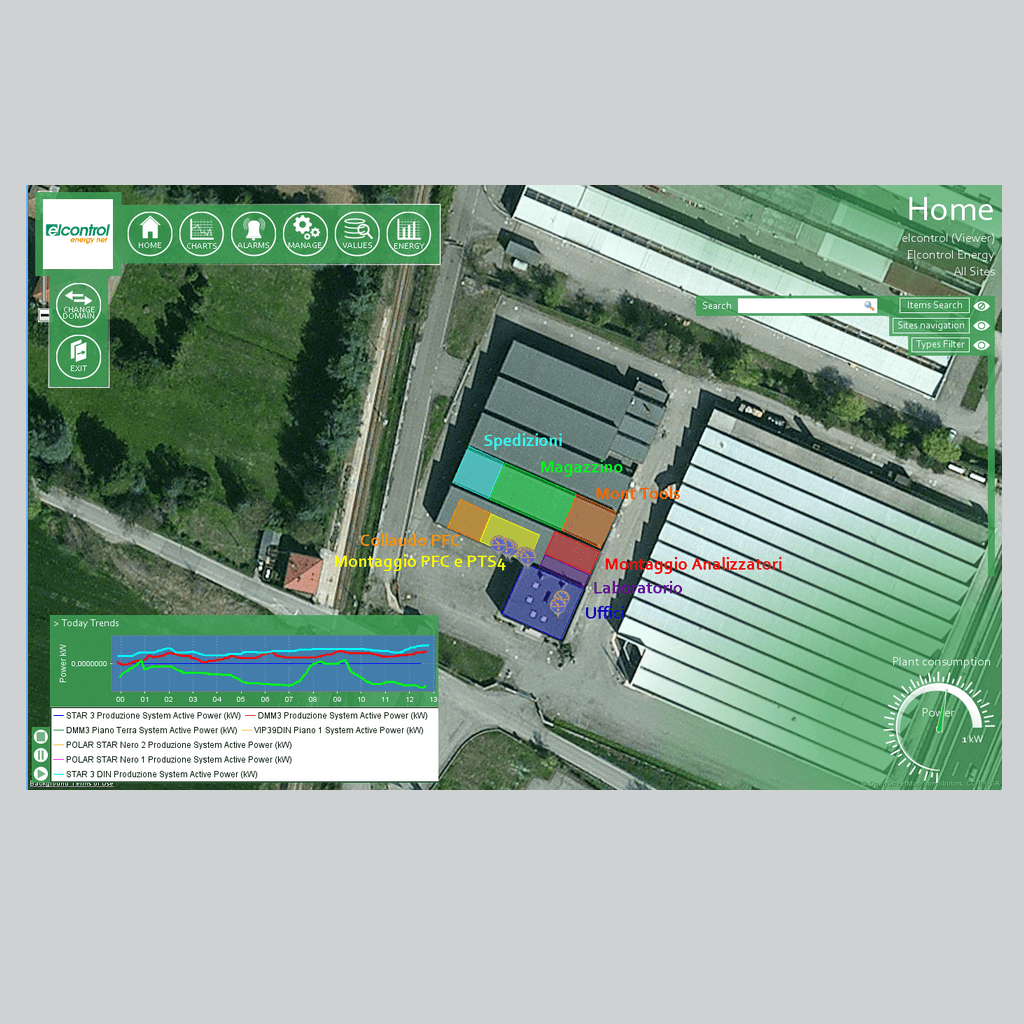Pause the trend chart playback

click(41, 755)
